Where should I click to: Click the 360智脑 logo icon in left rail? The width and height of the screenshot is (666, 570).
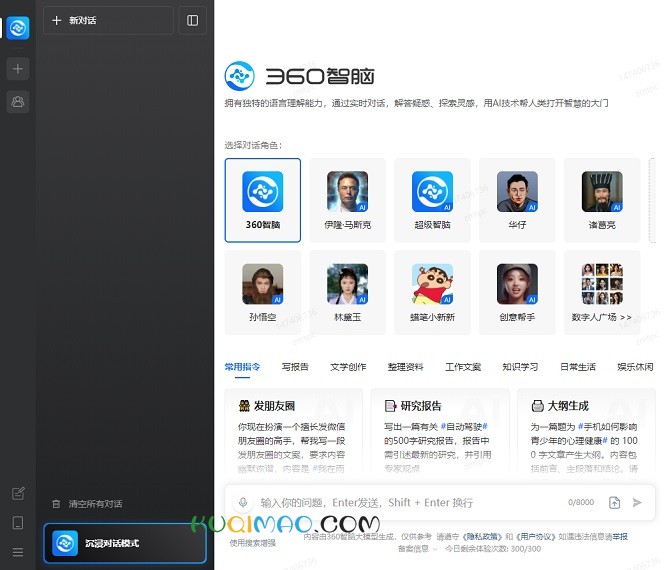click(x=18, y=28)
